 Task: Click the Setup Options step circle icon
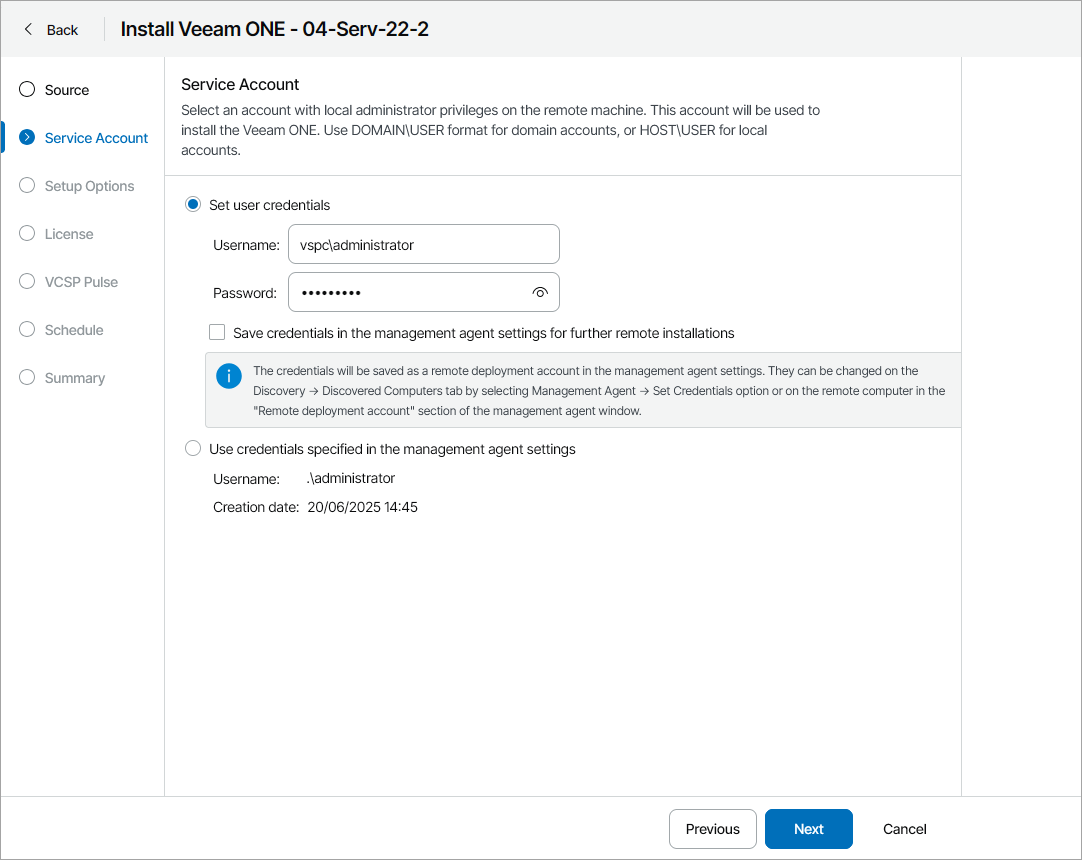tap(27, 185)
